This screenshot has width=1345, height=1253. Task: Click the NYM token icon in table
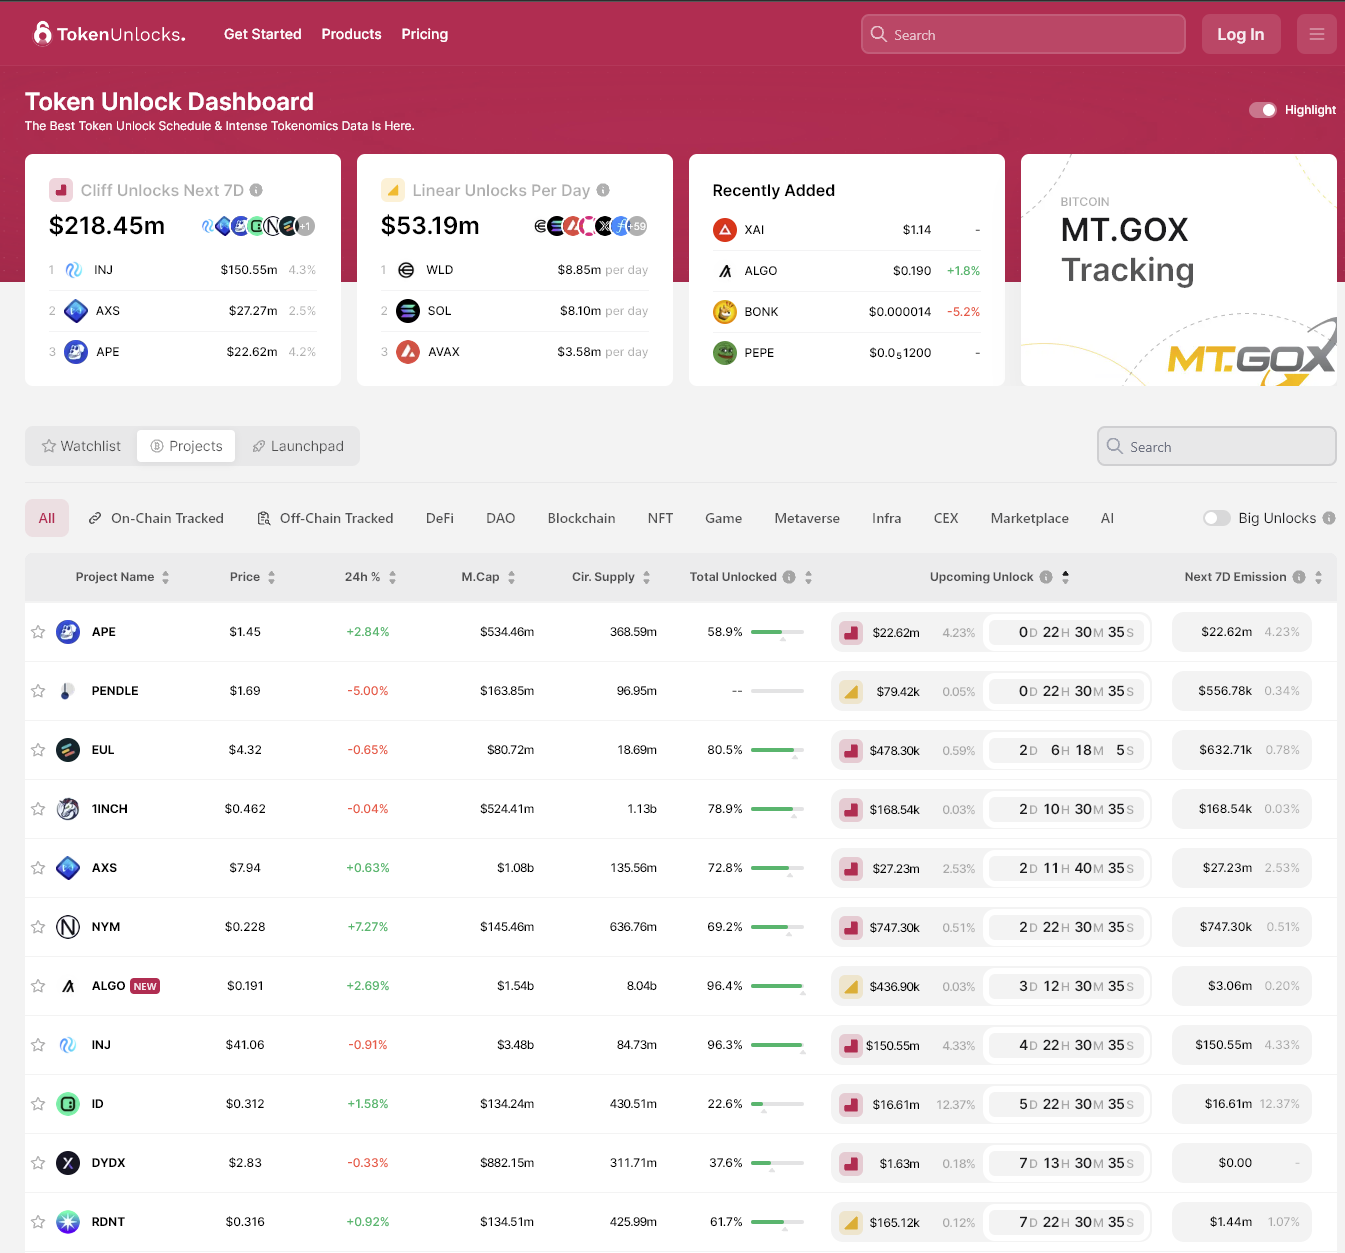coord(68,927)
